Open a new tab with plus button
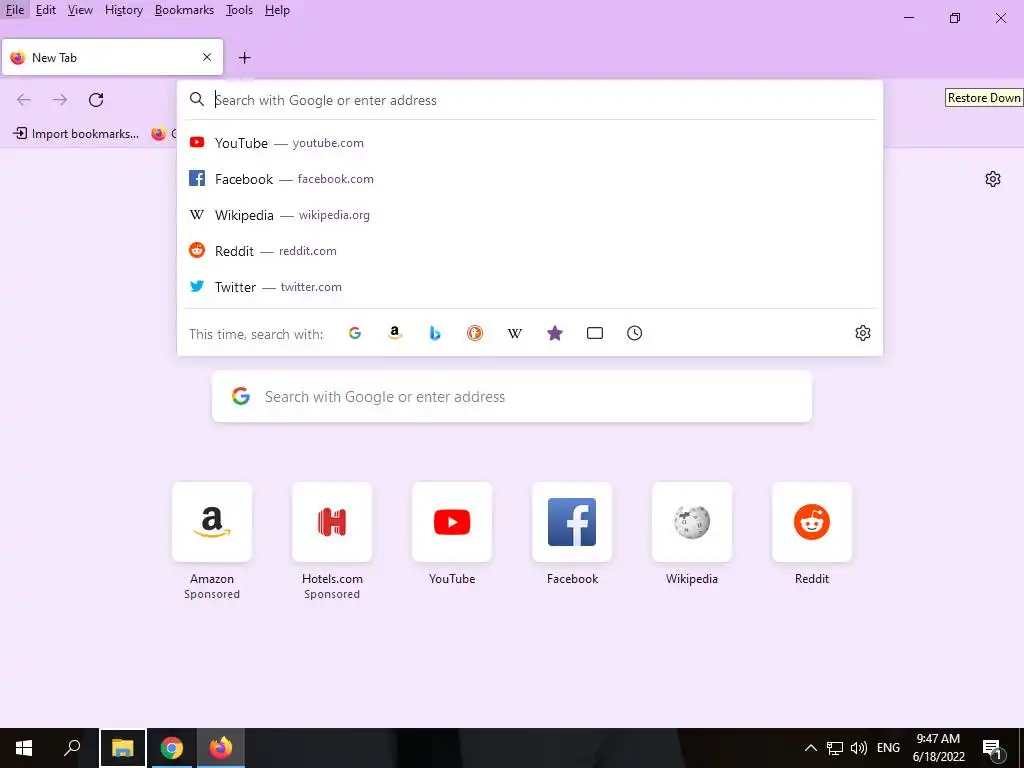1024x768 pixels. (x=244, y=57)
